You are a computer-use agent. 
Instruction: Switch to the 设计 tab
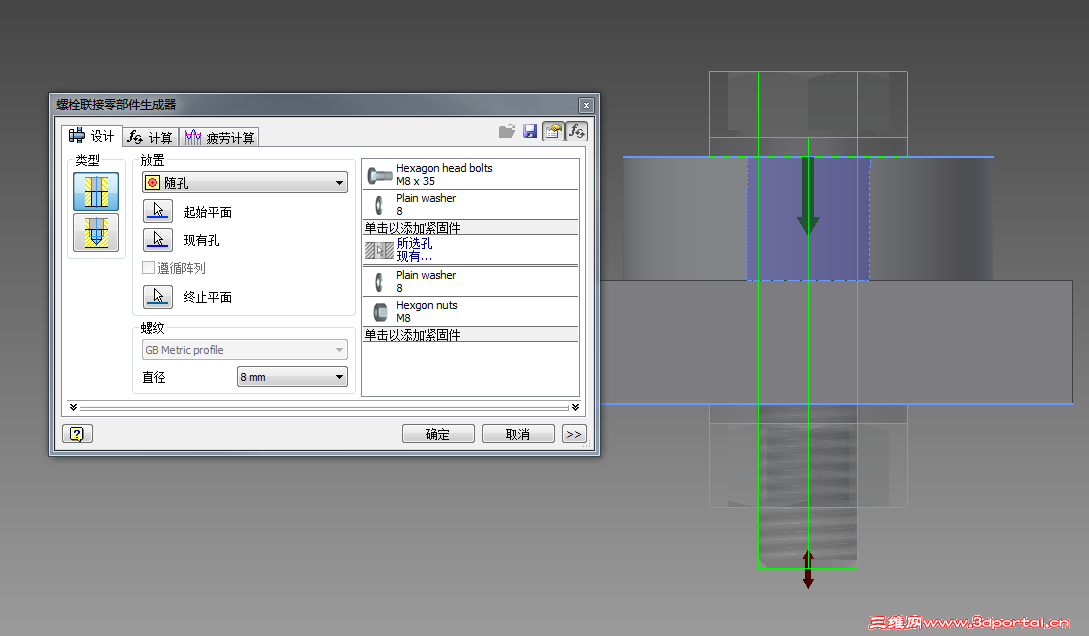92,136
